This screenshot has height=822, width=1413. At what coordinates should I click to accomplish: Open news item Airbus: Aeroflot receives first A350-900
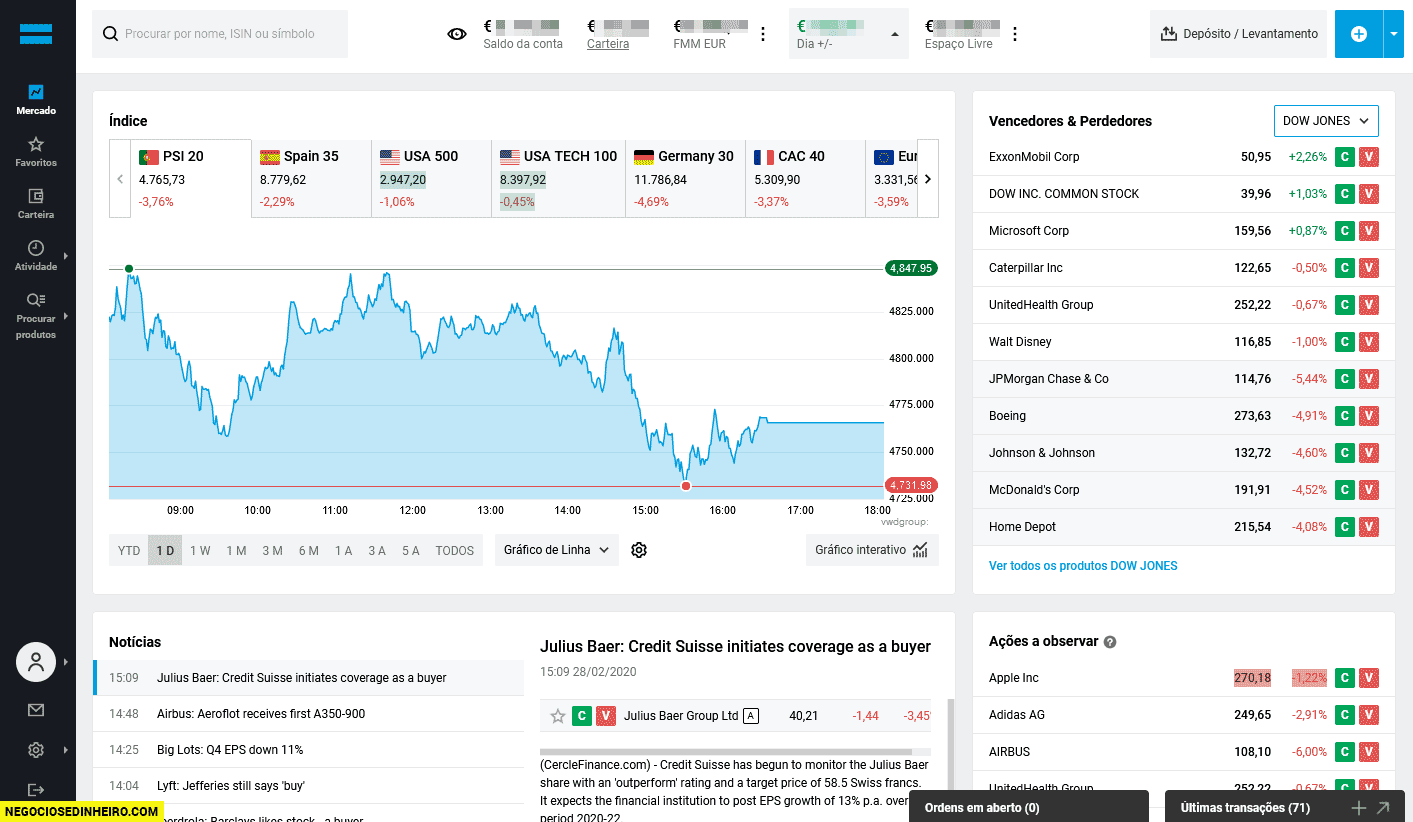(x=308, y=714)
